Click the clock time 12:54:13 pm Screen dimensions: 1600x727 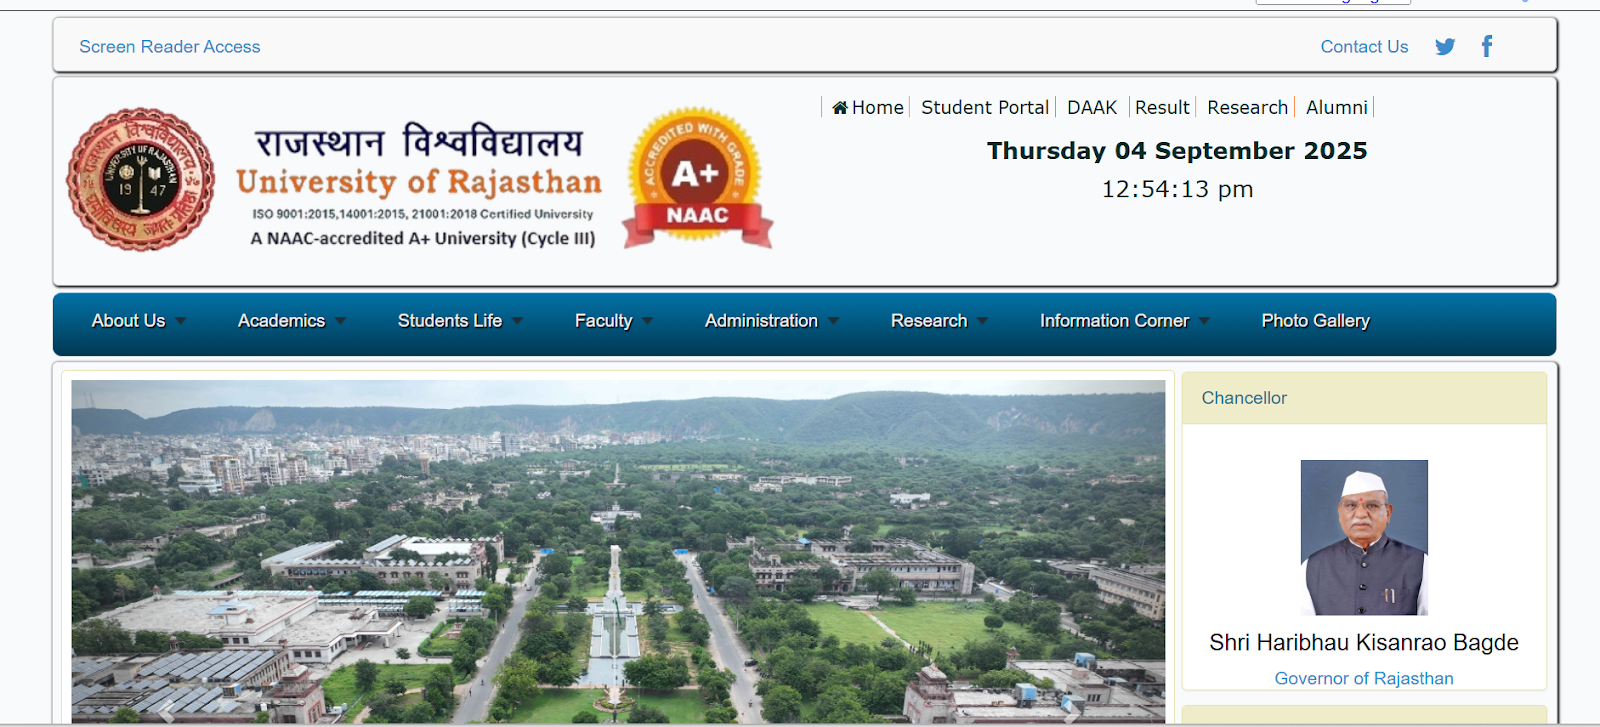point(1177,189)
